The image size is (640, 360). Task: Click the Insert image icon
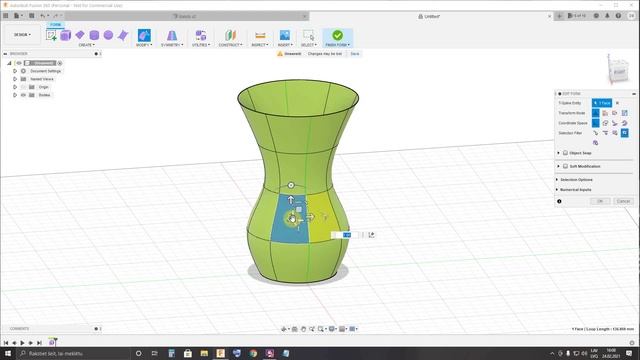tap(284, 35)
